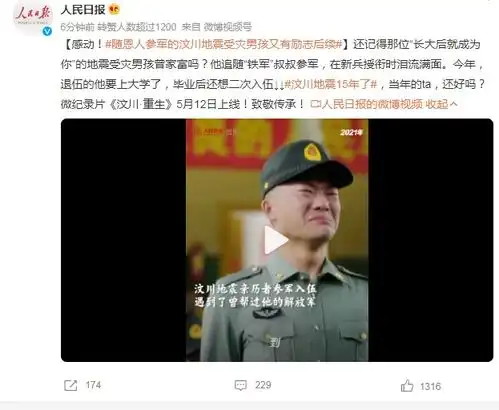The width and height of the screenshot is (499, 410).
Task: Click the comment count 229
Action: point(263,386)
